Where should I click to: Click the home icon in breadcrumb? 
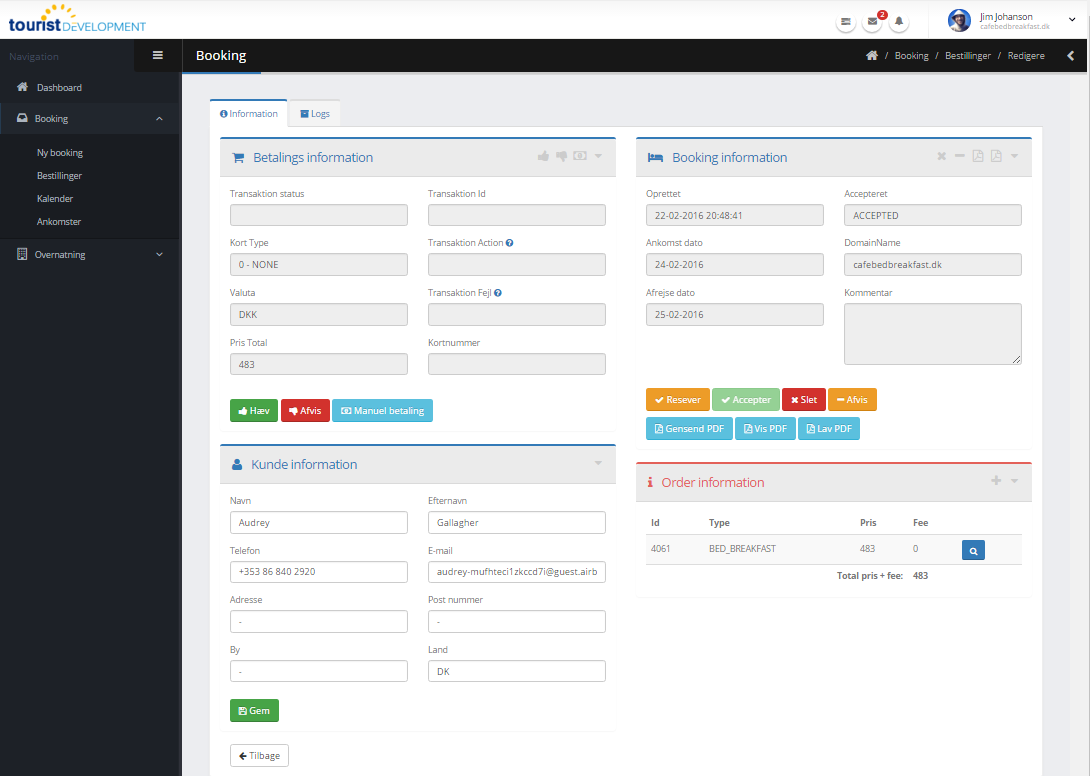click(x=872, y=56)
